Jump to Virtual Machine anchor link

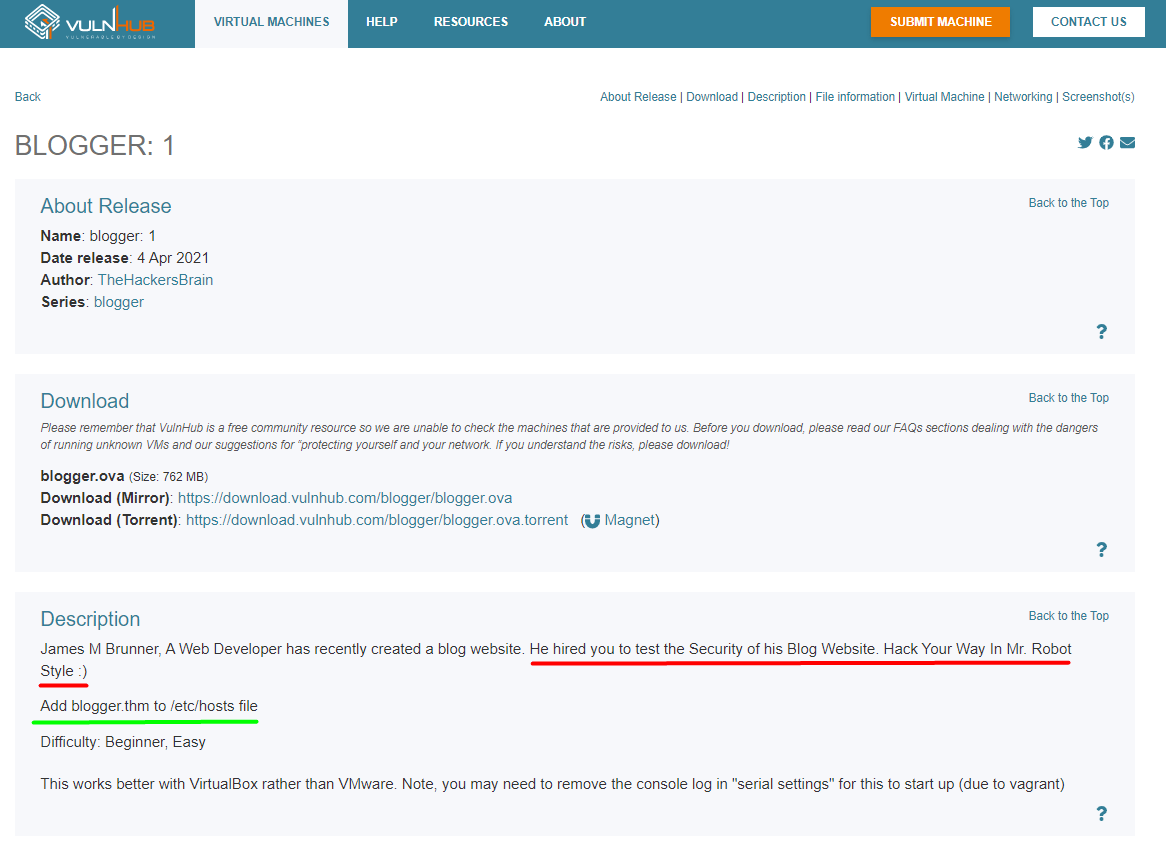point(944,97)
